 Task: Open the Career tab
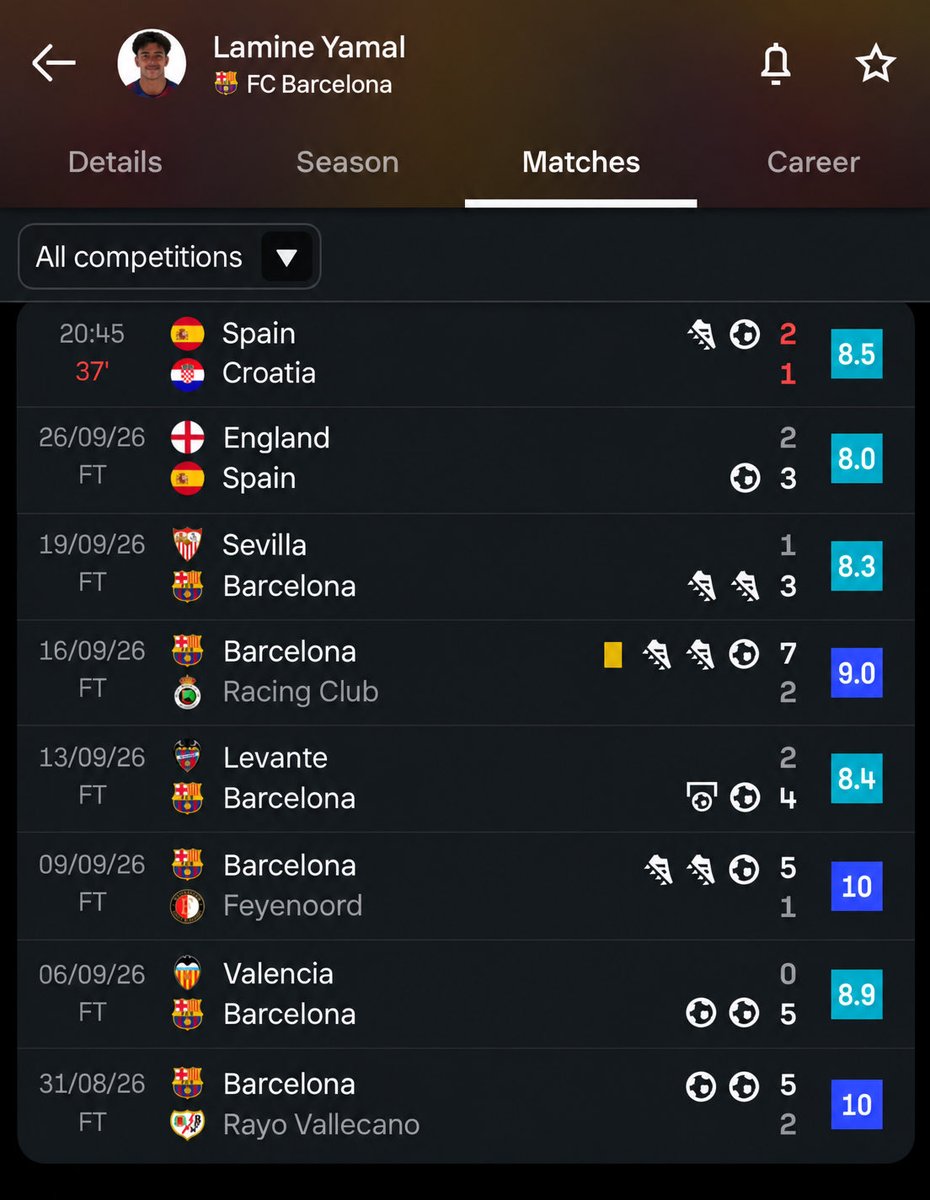coord(813,162)
